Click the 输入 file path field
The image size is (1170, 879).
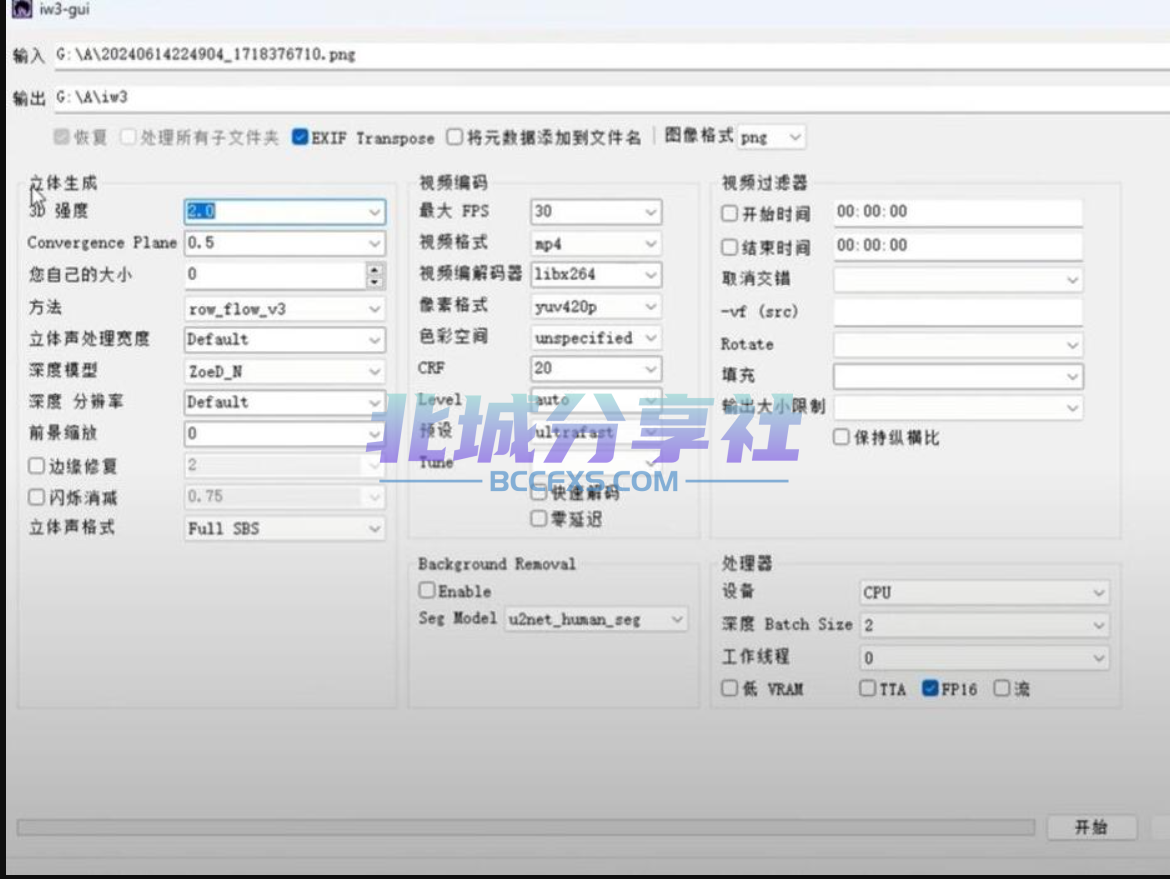tap(600, 55)
